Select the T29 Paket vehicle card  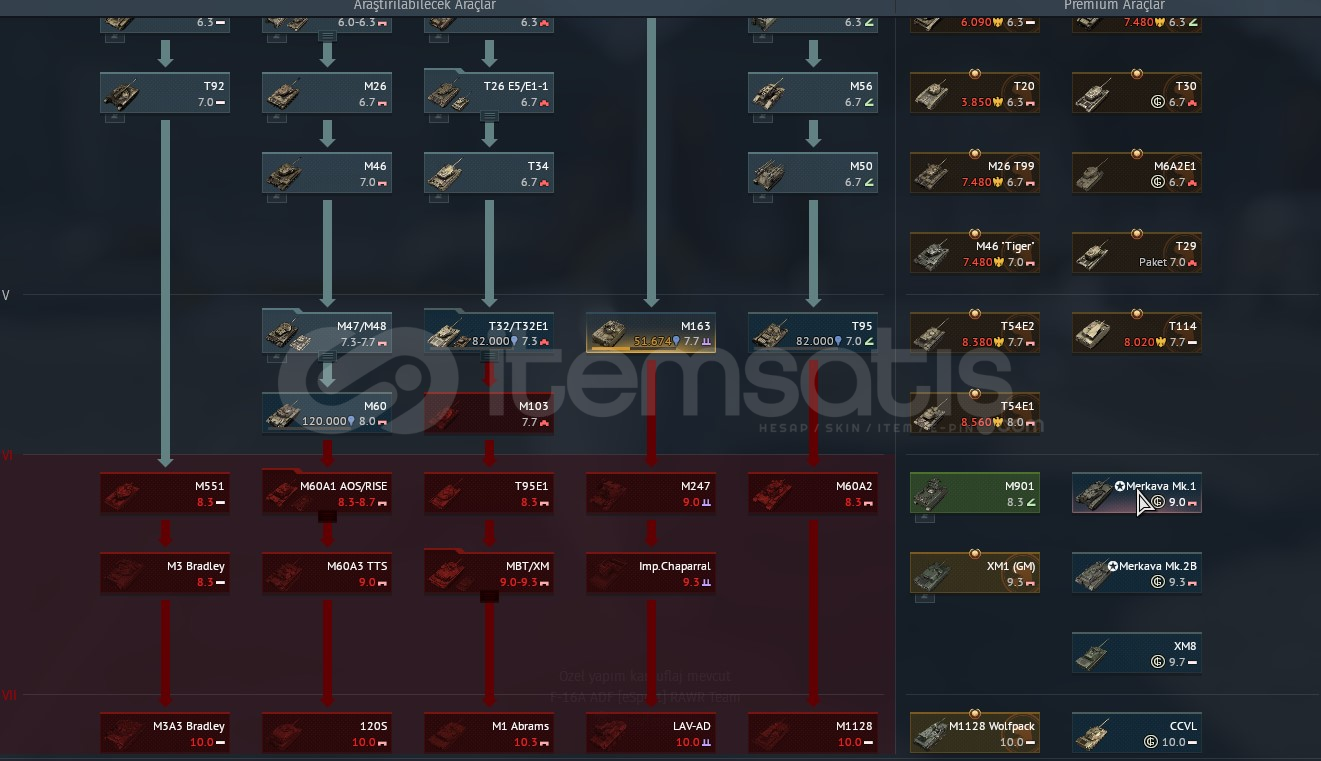click(1137, 253)
